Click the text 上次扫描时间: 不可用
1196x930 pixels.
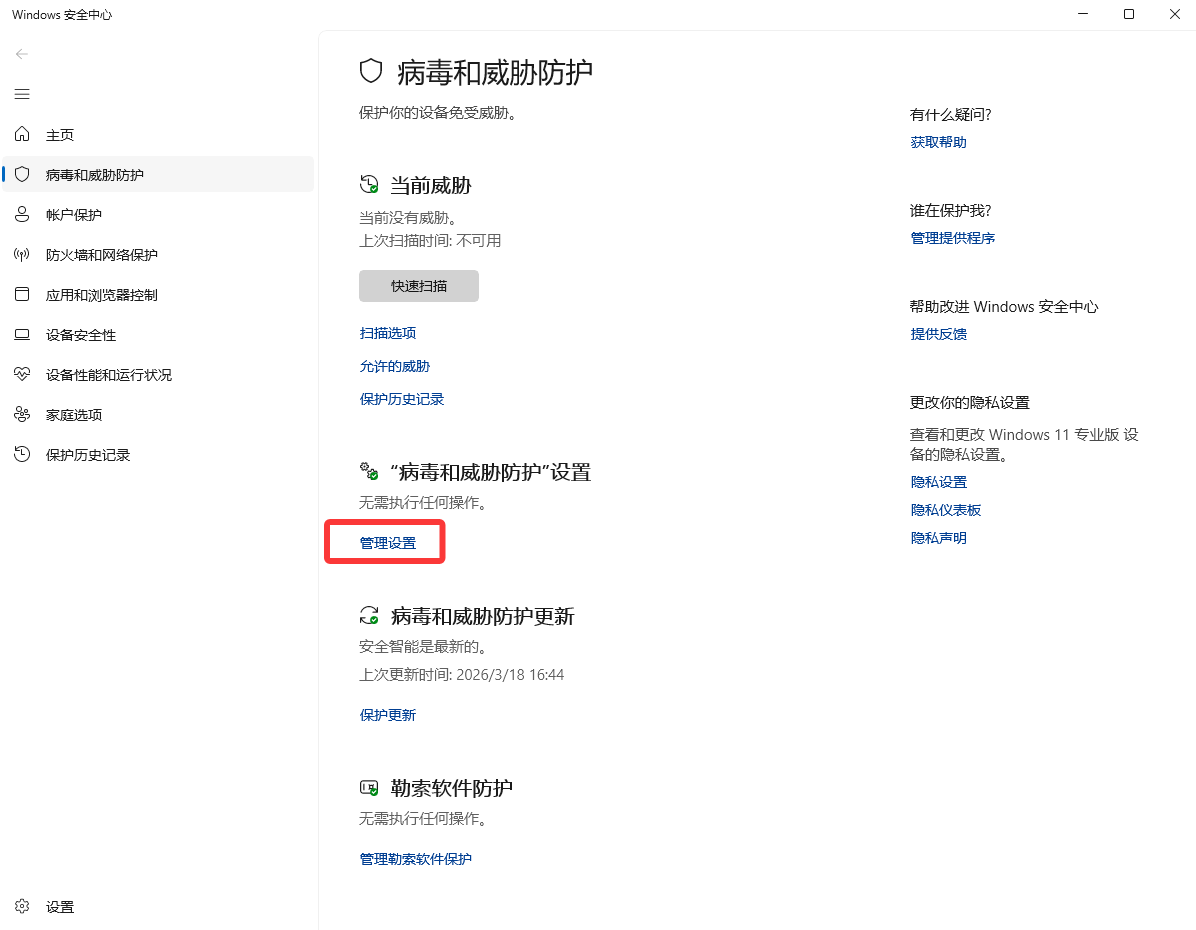click(430, 241)
